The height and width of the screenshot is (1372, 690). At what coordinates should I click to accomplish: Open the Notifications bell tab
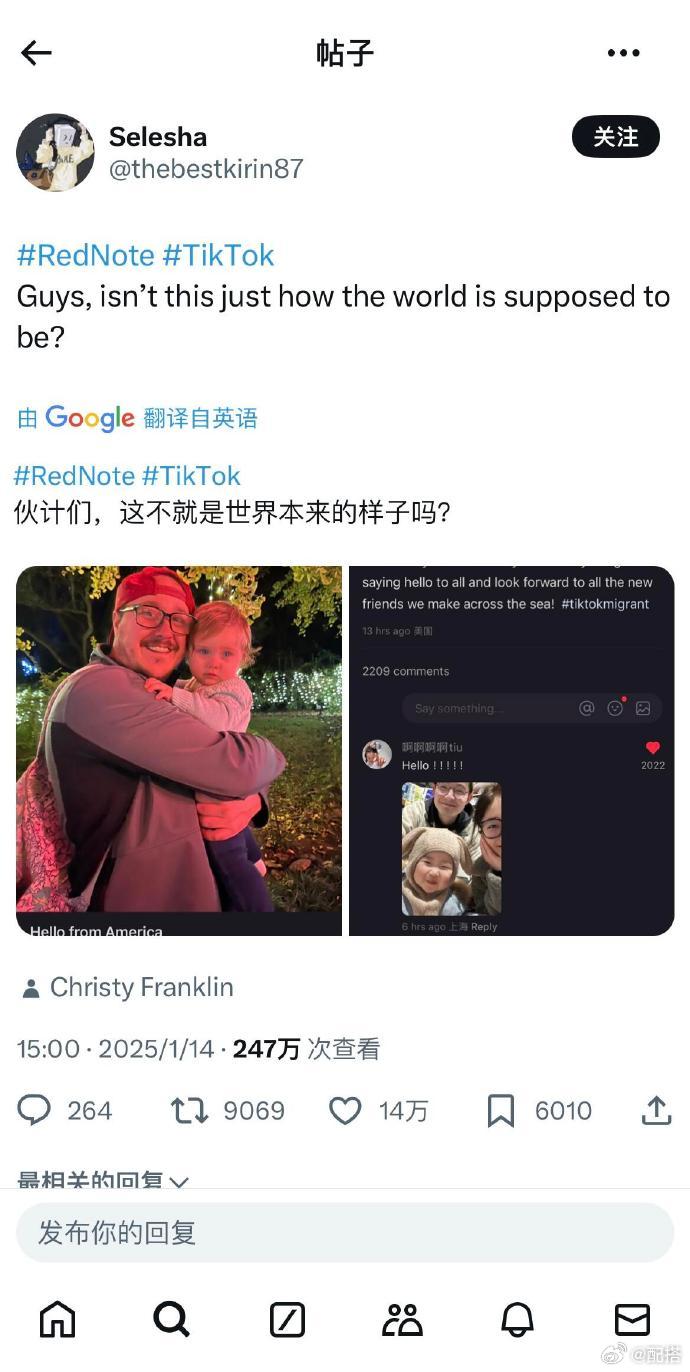pyautogui.click(x=517, y=1320)
